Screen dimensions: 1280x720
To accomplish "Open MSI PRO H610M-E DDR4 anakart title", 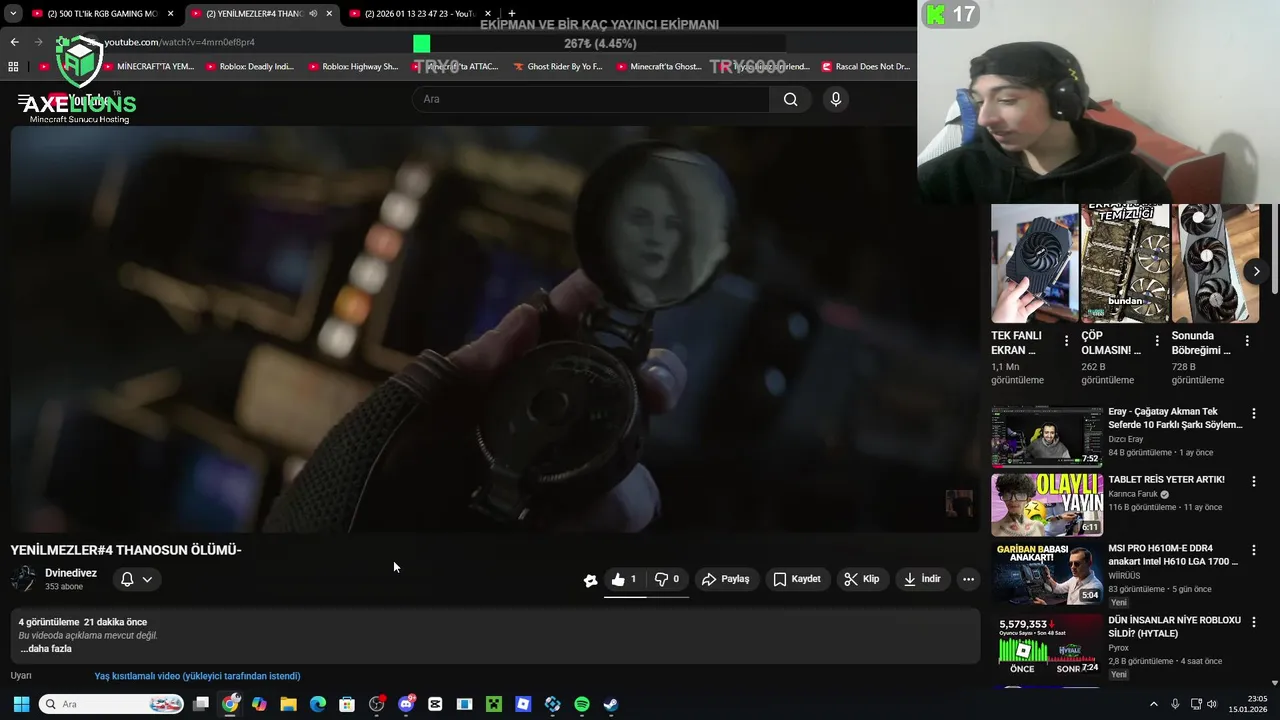I will coord(1175,555).
